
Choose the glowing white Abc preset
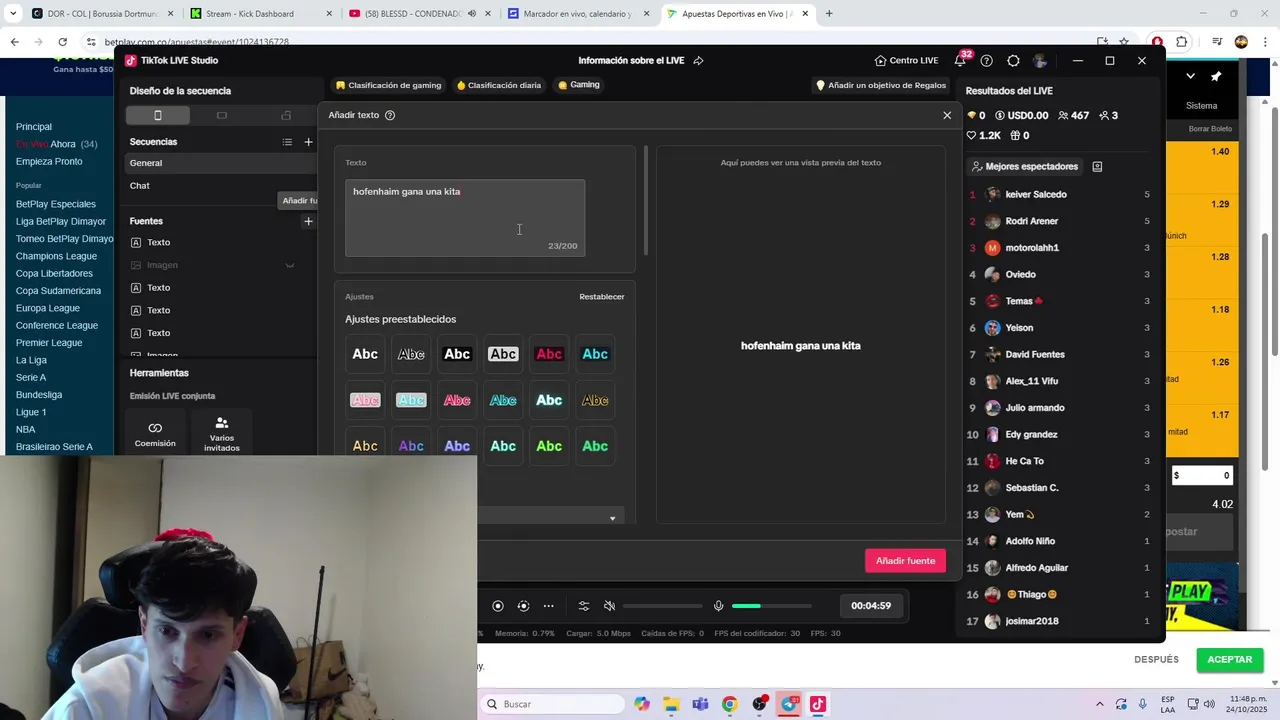[x=549, y=400]
